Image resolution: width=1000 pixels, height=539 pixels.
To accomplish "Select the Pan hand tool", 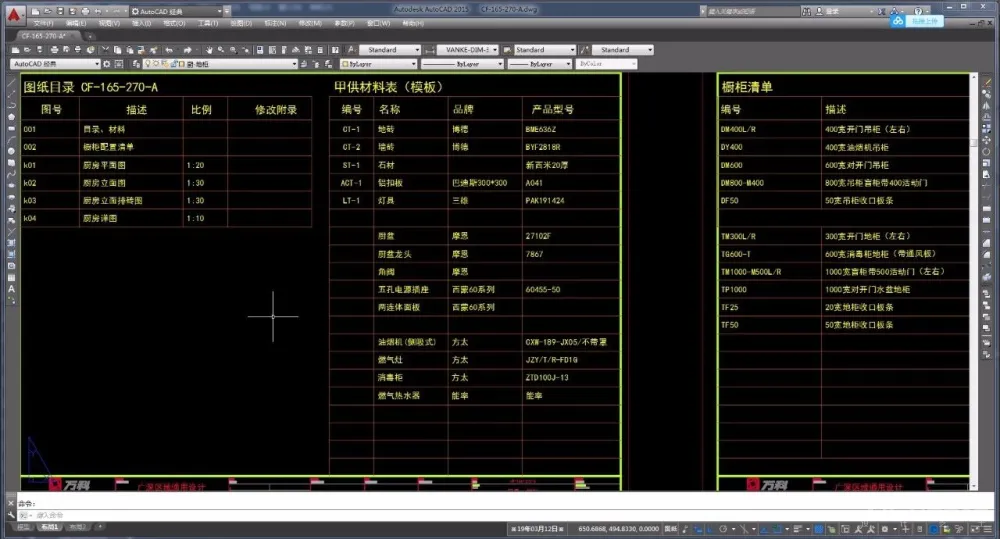I will click(209, 50).
